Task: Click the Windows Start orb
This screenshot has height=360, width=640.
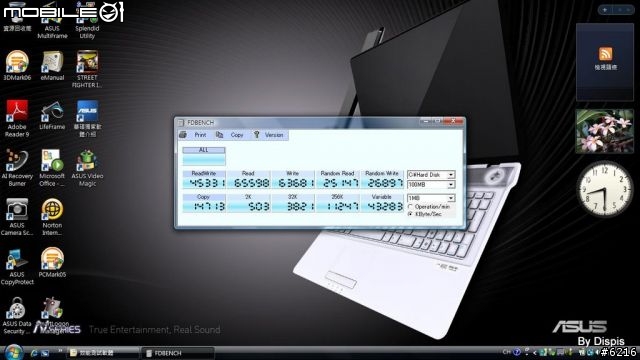Action: 13,352
